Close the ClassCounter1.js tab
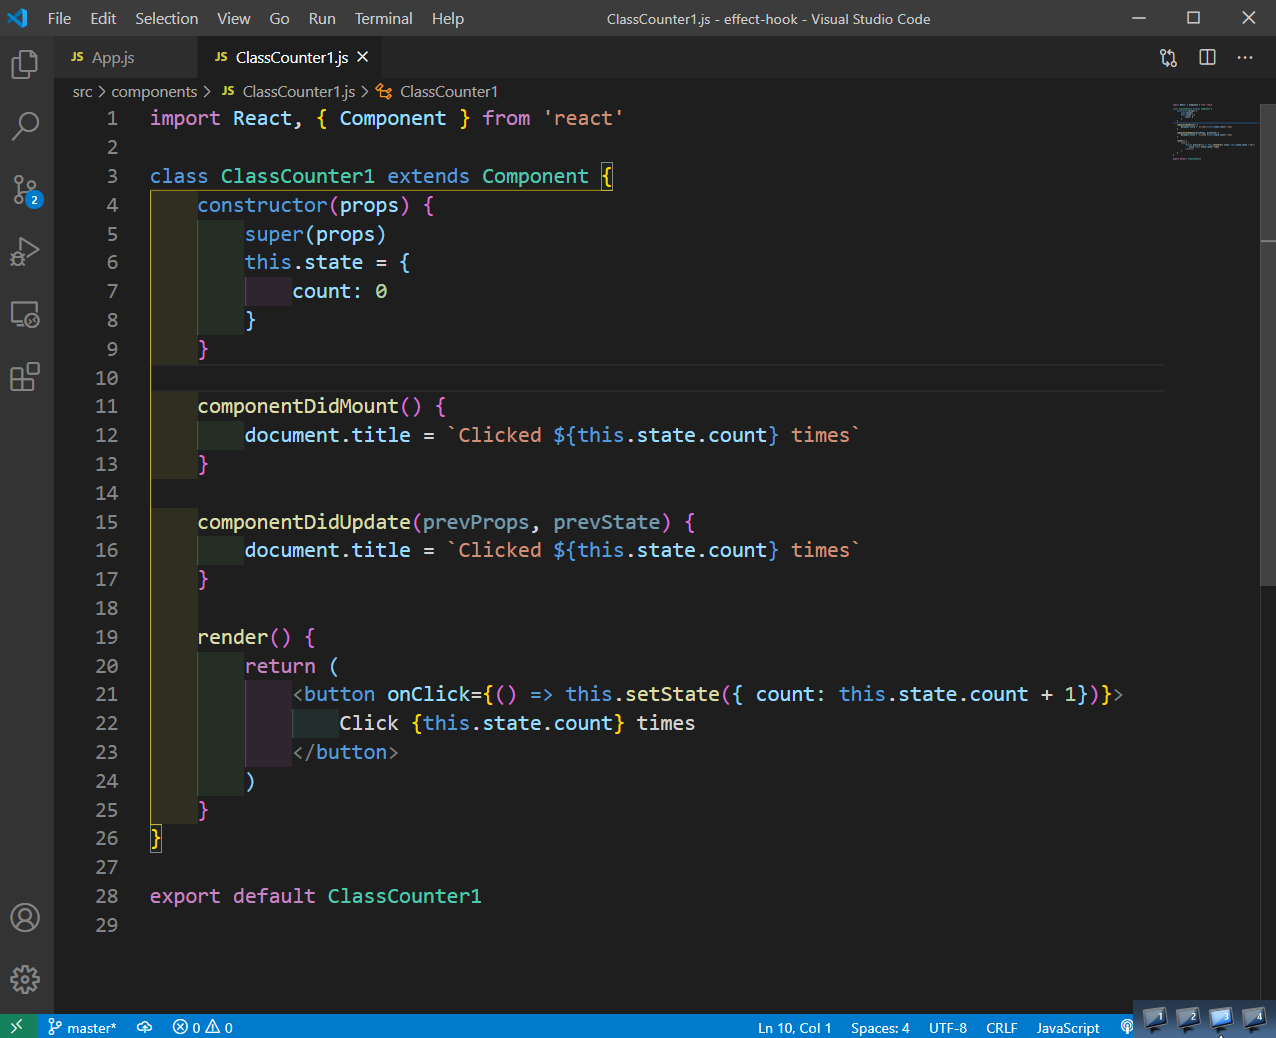The height and width of the screenshot is (1038, 1276). [x=363, y=57]
